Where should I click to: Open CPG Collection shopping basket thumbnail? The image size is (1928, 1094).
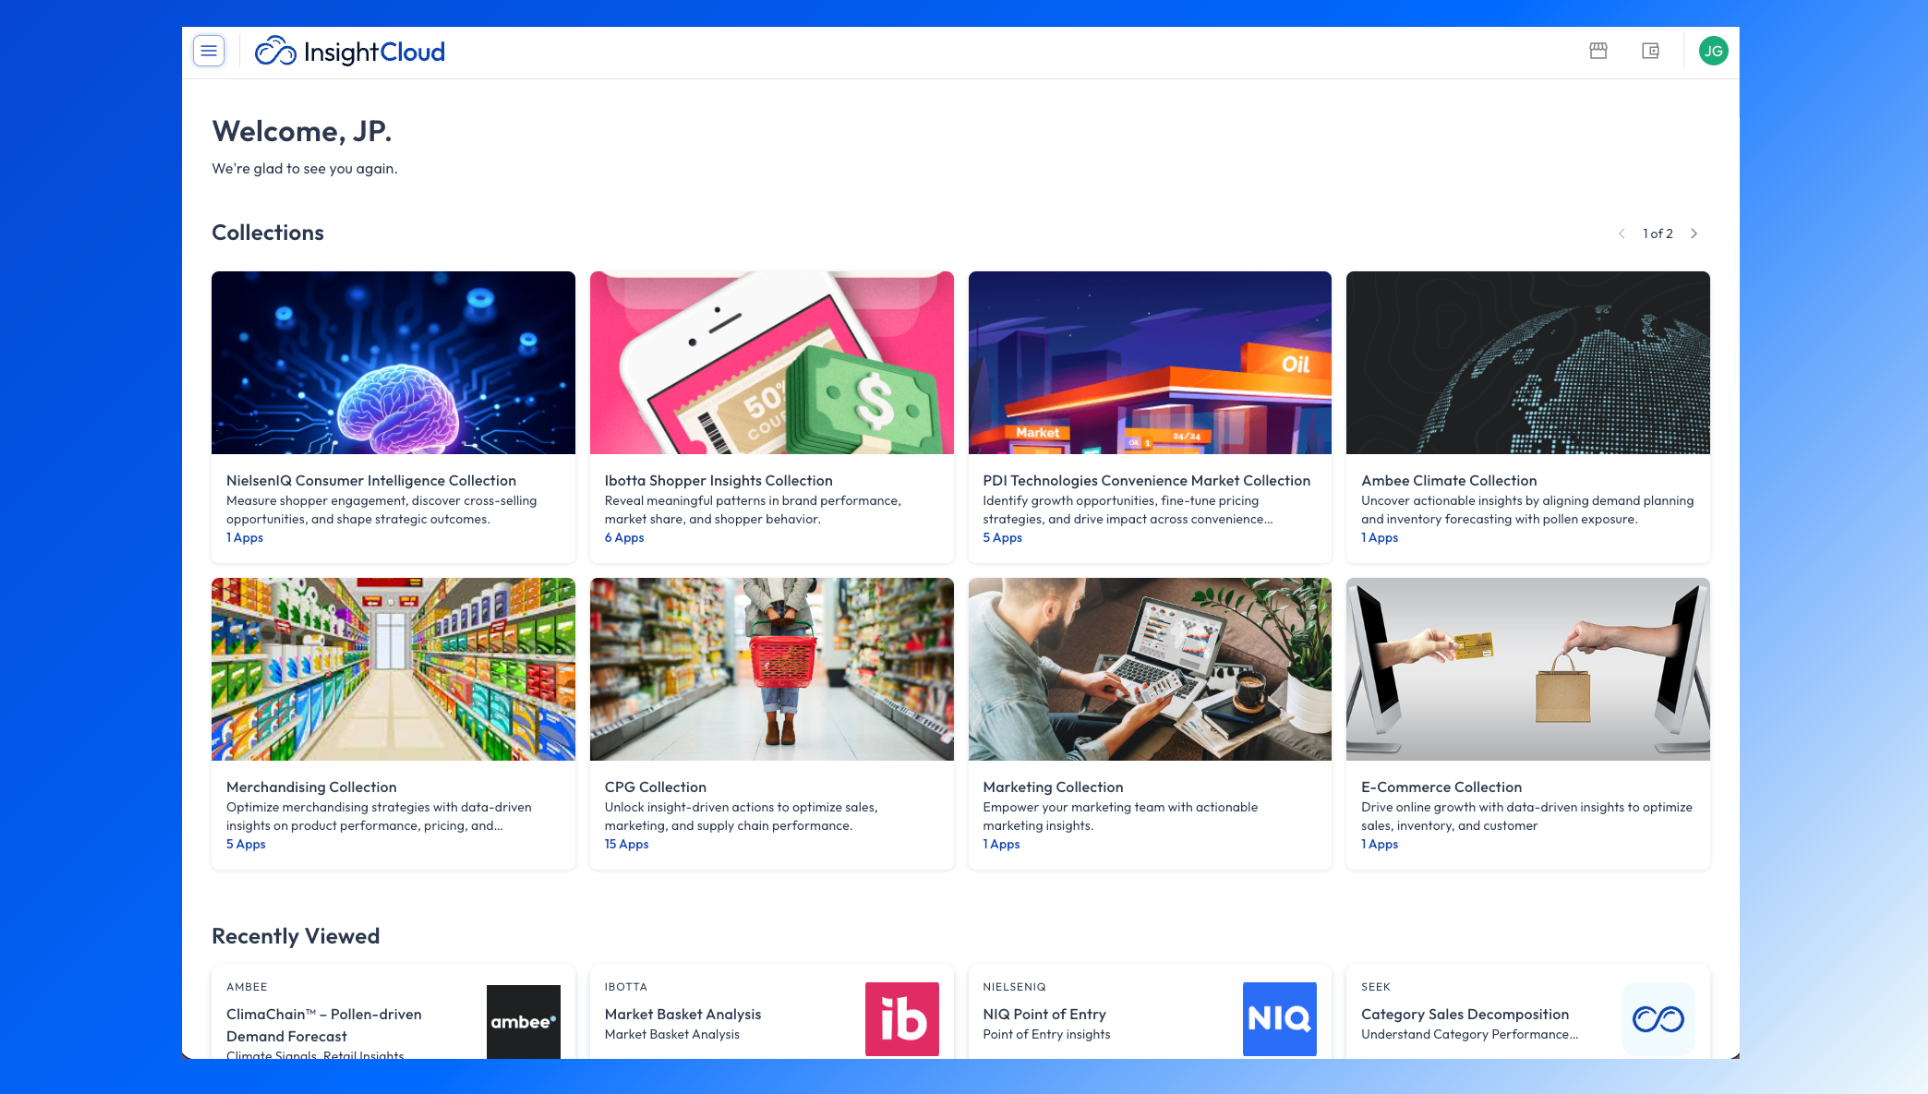(772, 669)
